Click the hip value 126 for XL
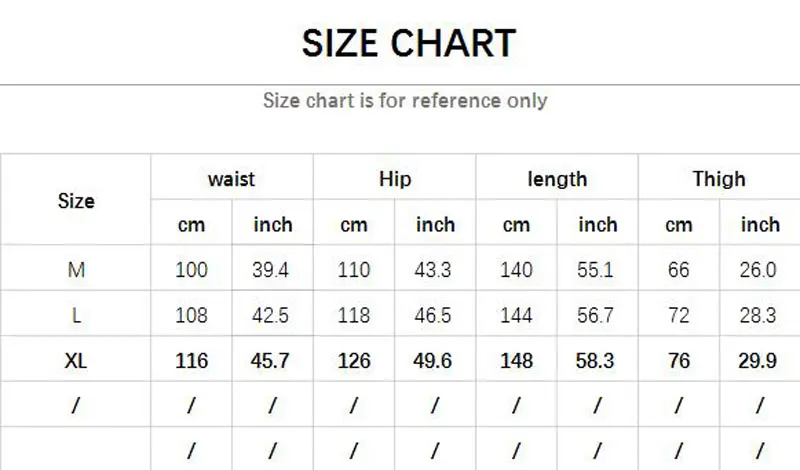Image resolution: width=800 pixels, height=470 pixels. tap(354, 361)
